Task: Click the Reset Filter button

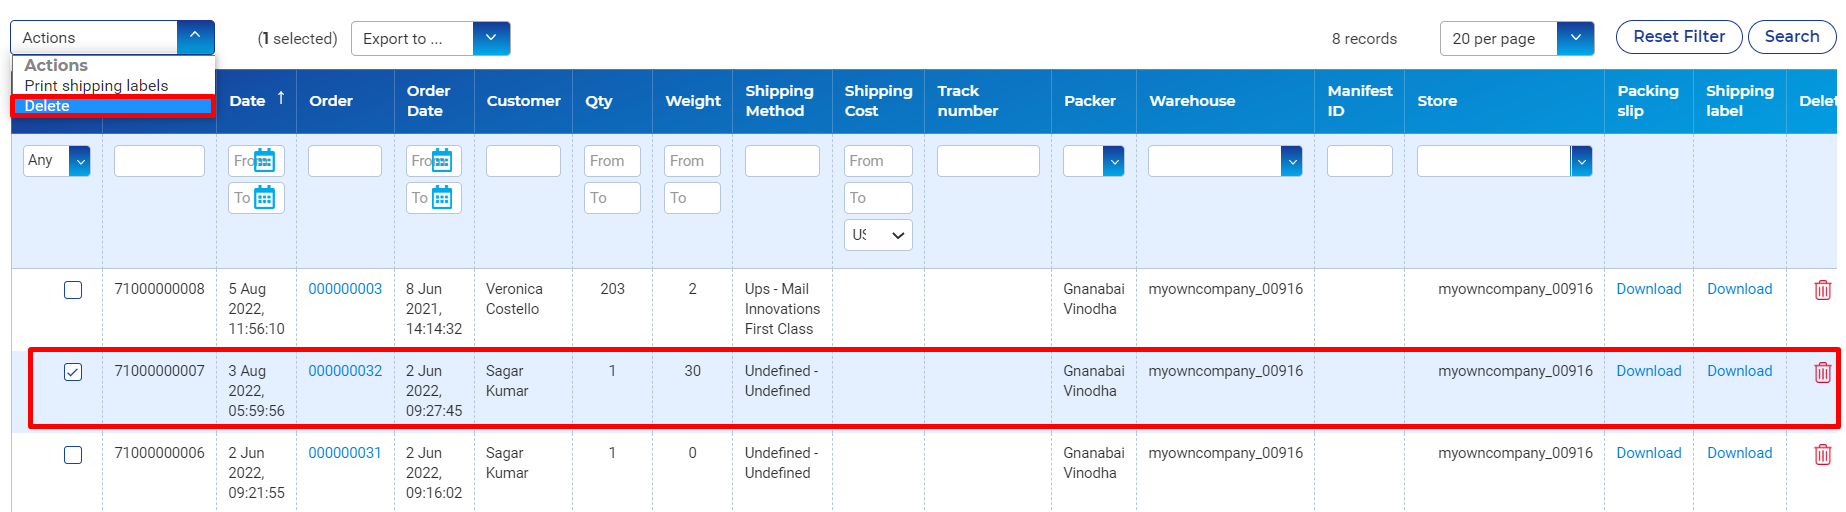Action: click(x=1679, y=37)
